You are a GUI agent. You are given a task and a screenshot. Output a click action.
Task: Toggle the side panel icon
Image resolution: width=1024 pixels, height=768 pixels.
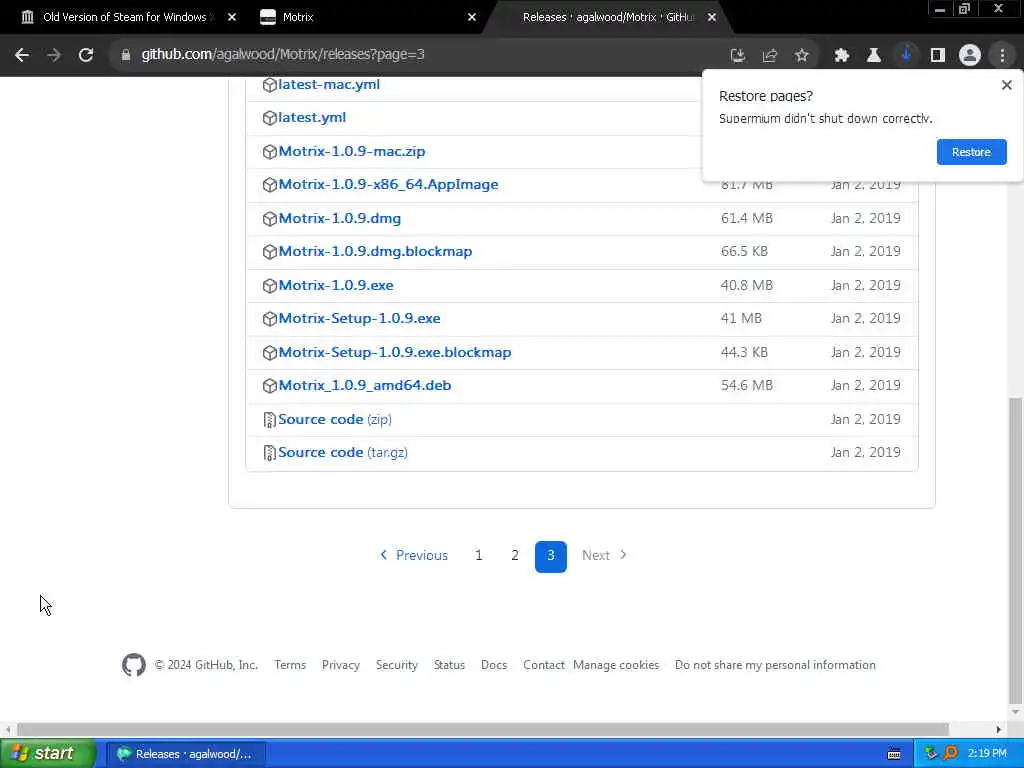[938, 56]
